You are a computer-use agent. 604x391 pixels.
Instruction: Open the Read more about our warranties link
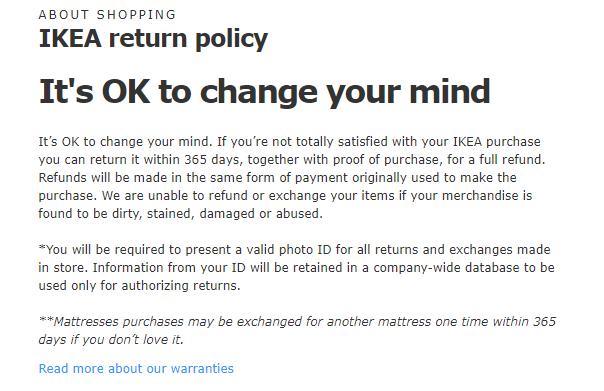pos(136,369)
